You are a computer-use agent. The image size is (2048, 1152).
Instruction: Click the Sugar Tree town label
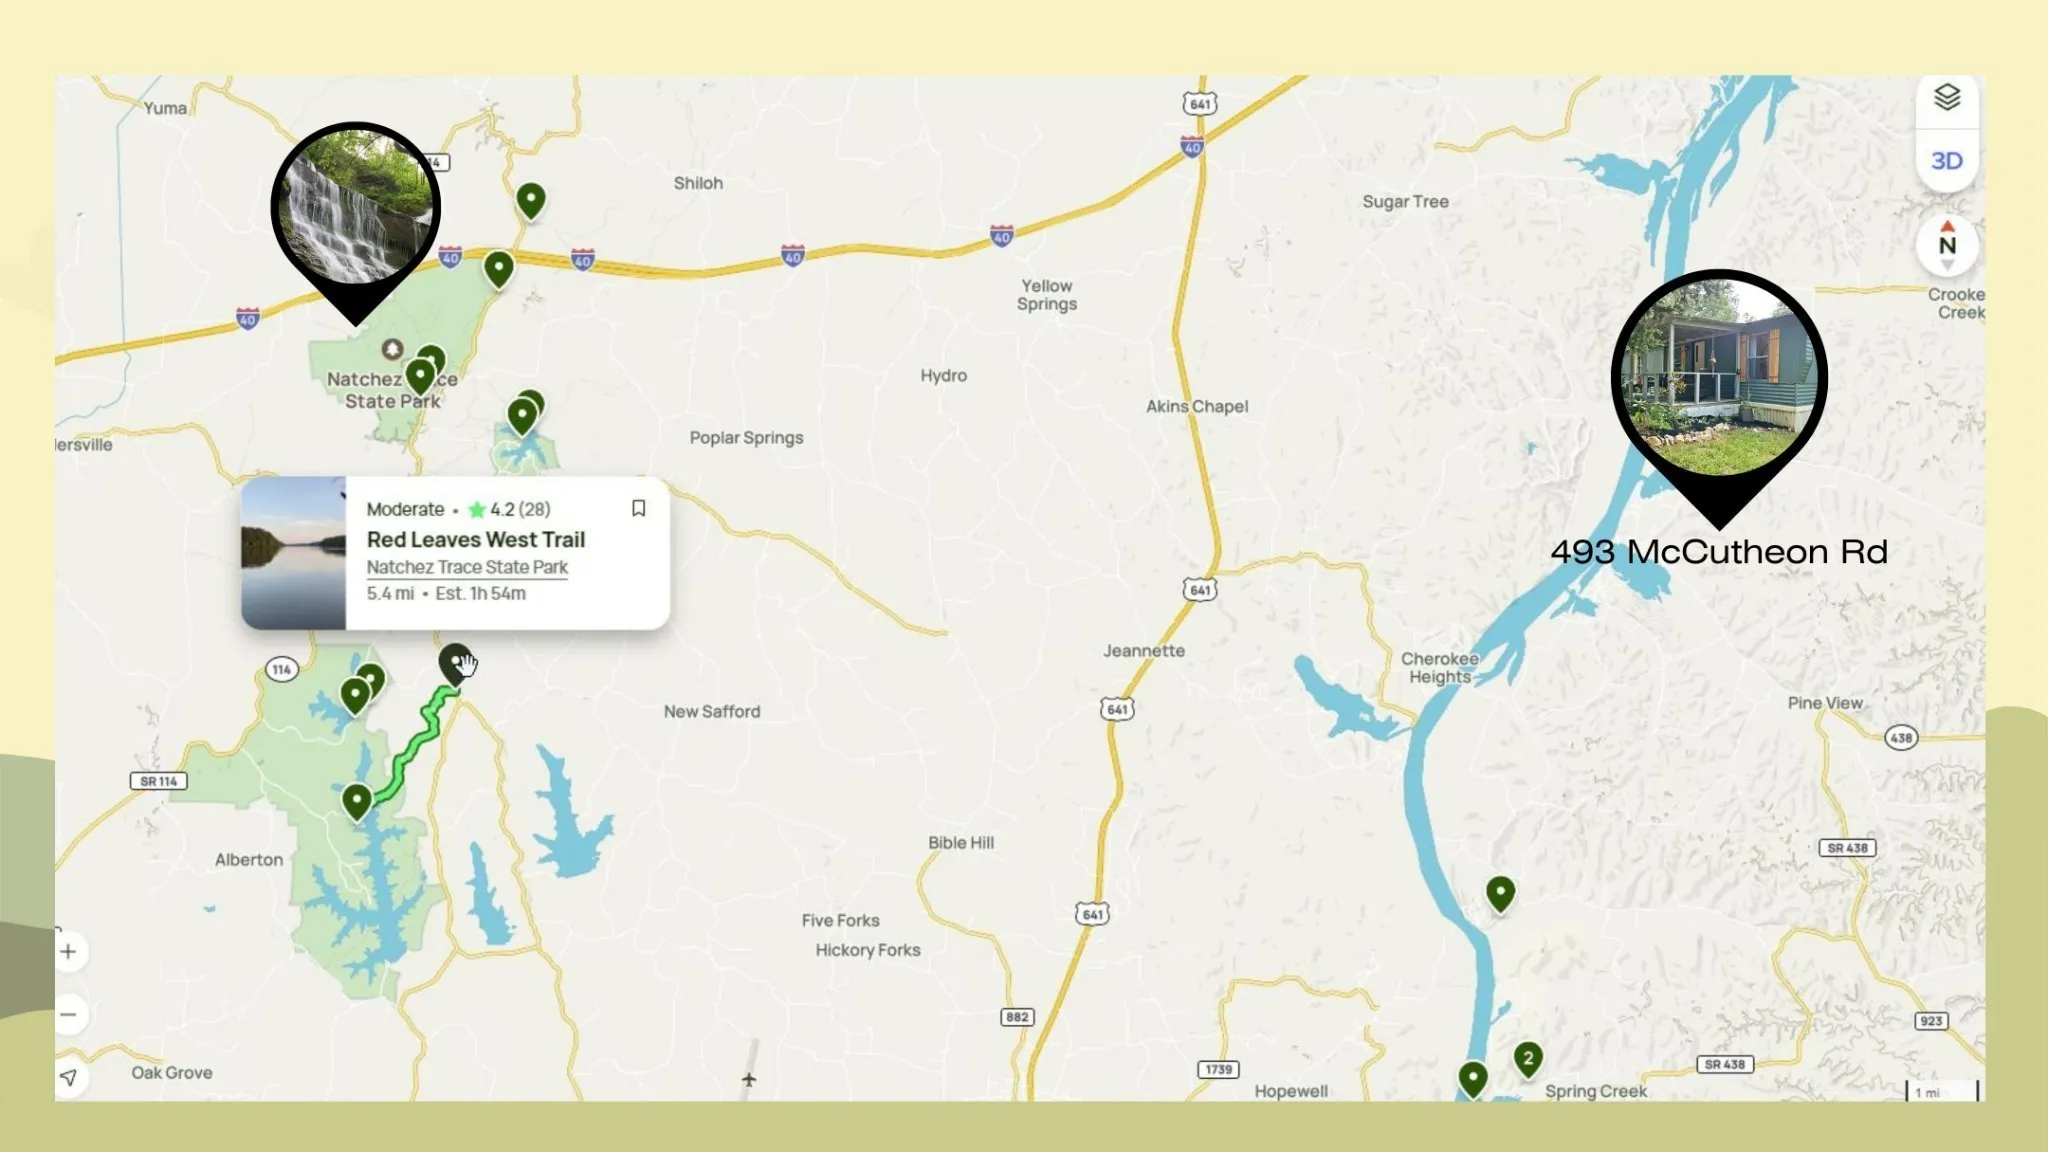tap(1405, 202)
